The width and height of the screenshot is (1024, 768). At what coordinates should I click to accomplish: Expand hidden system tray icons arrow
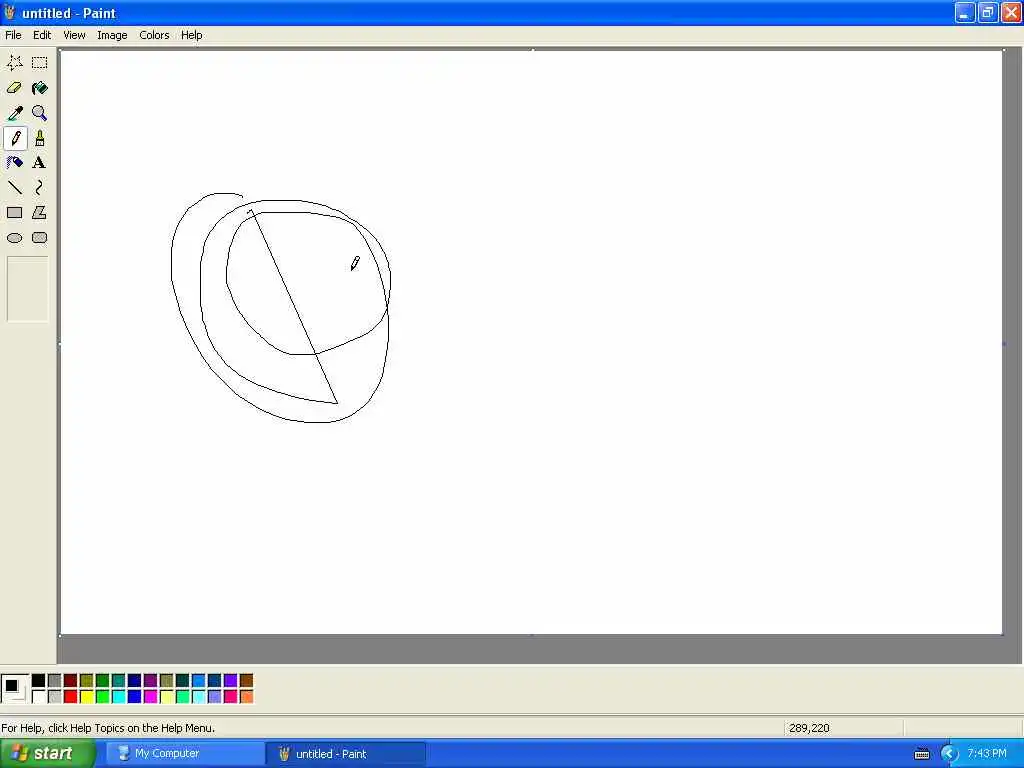[x=949, y=754]
